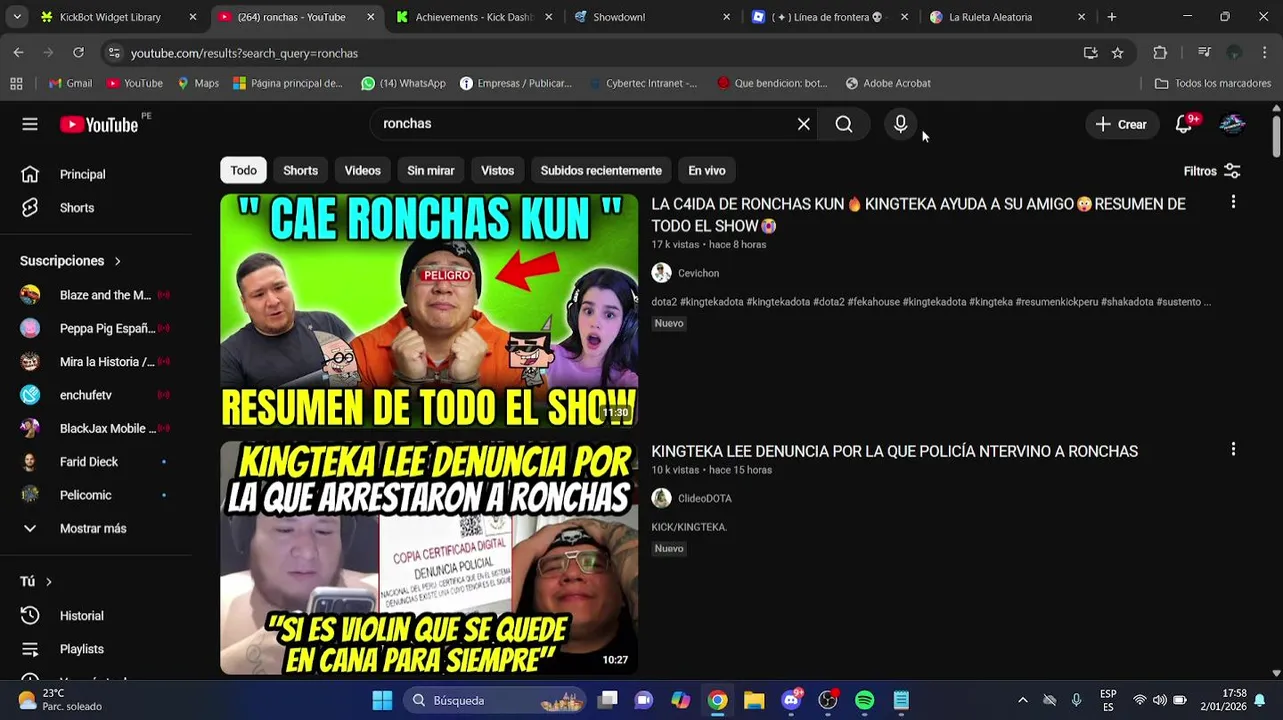The width and height of the screenshot is (1283, 720).
Task: Expand the Suscripciones section
Action: point(70,261)
